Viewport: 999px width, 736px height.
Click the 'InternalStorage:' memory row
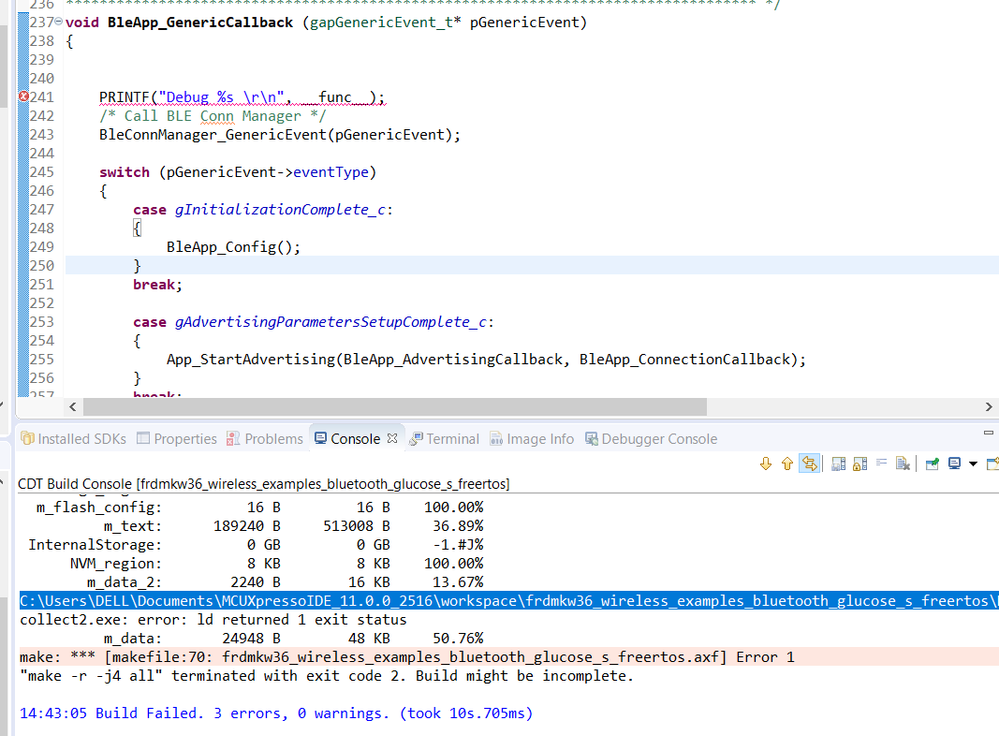click(x=255, y=545)
